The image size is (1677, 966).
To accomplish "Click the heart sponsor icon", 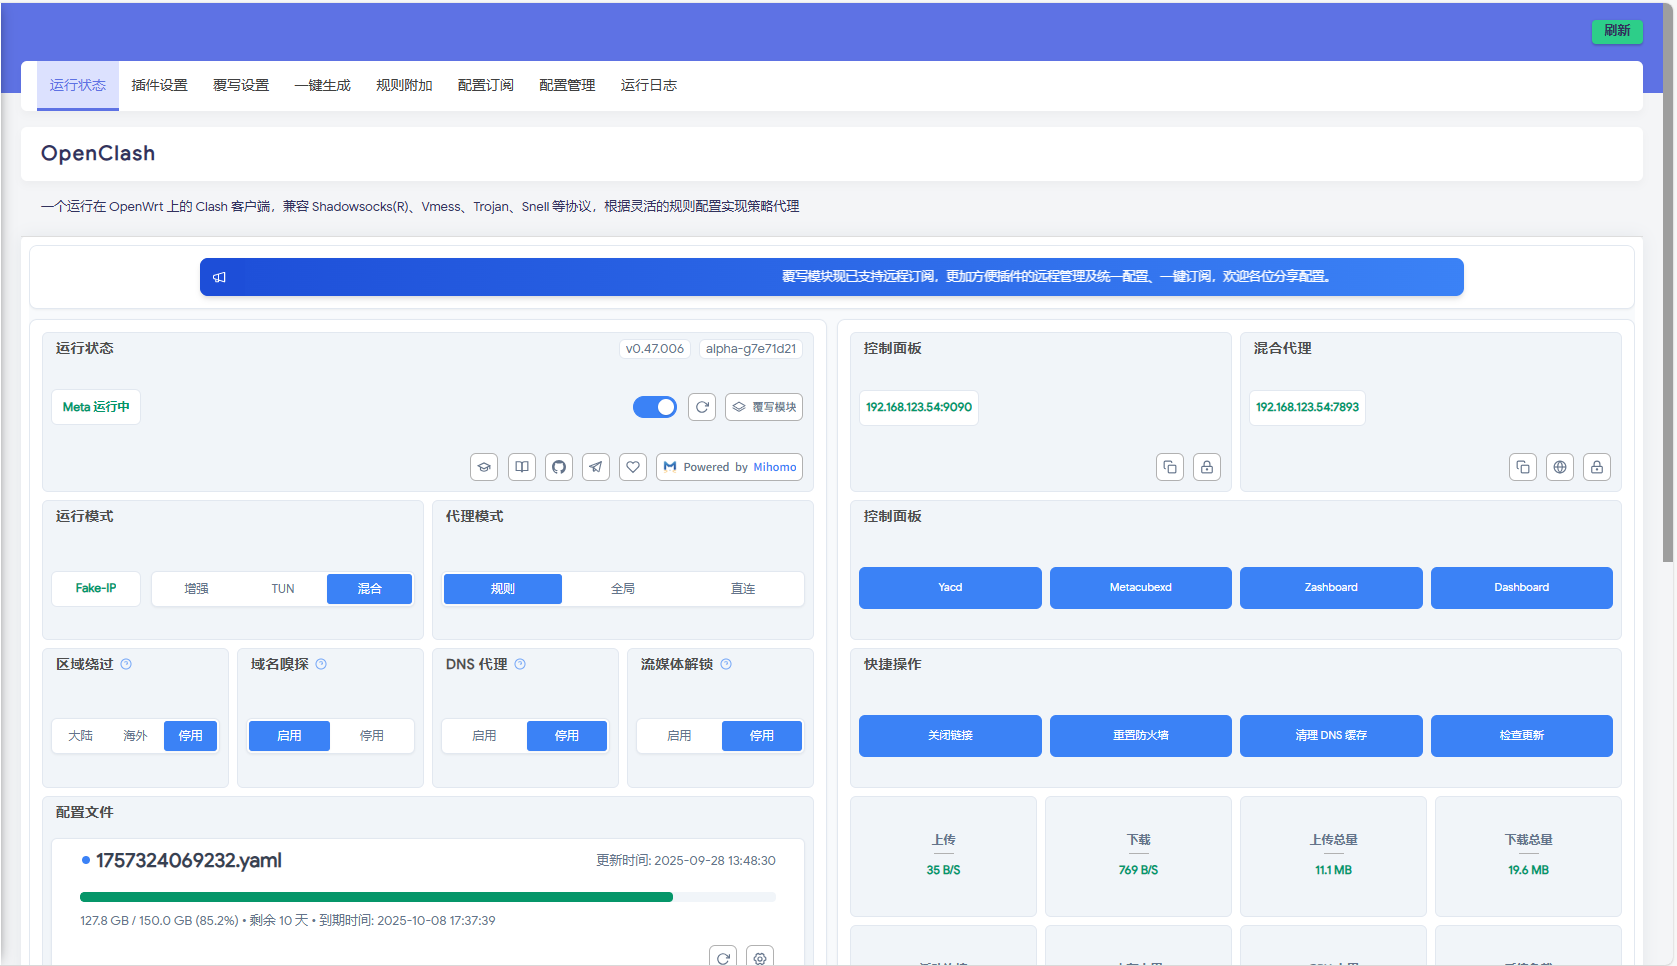I will click(633, 467).
